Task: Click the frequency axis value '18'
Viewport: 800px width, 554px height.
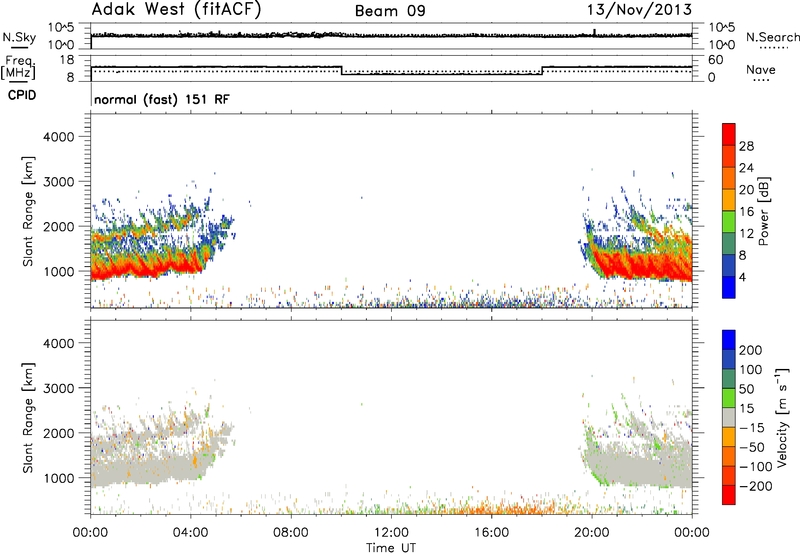Action: pos(68,60)
